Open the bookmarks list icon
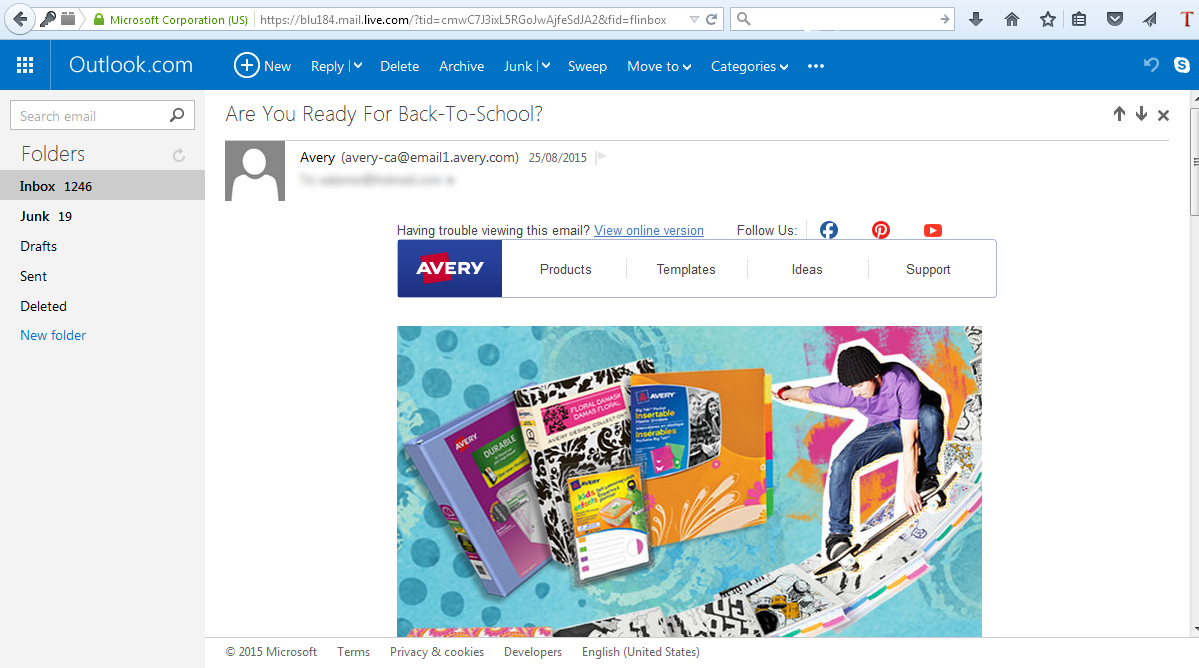This screenshot has height=668, width=1199. pos(1079,19)
